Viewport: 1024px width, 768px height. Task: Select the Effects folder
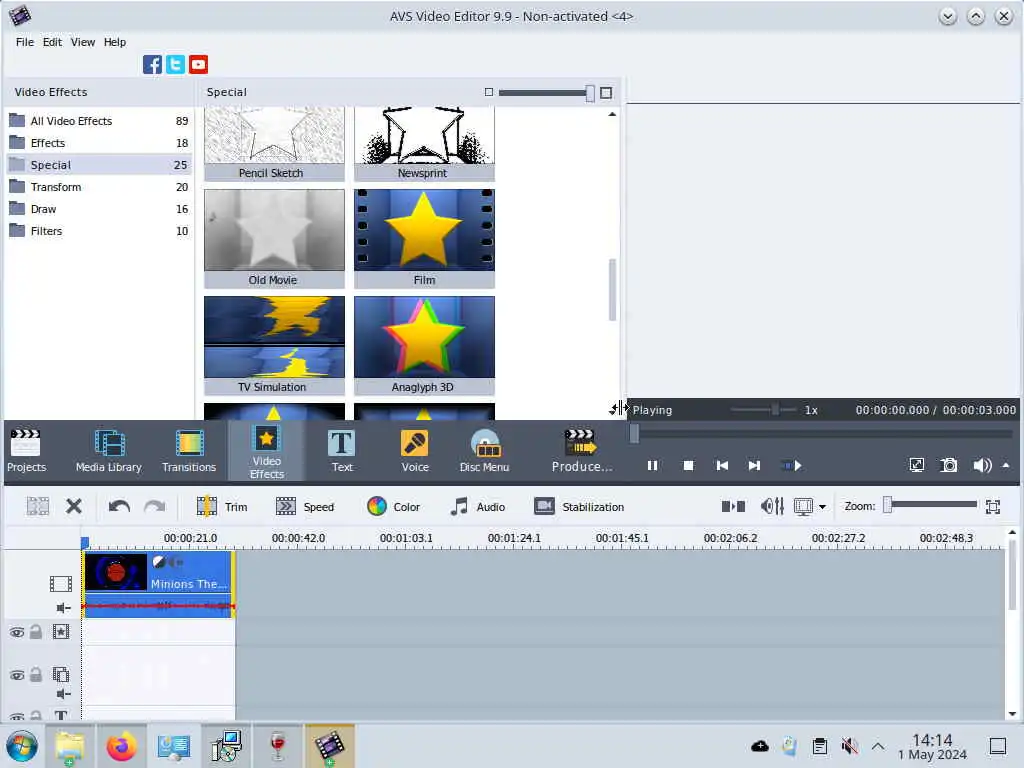99,143
